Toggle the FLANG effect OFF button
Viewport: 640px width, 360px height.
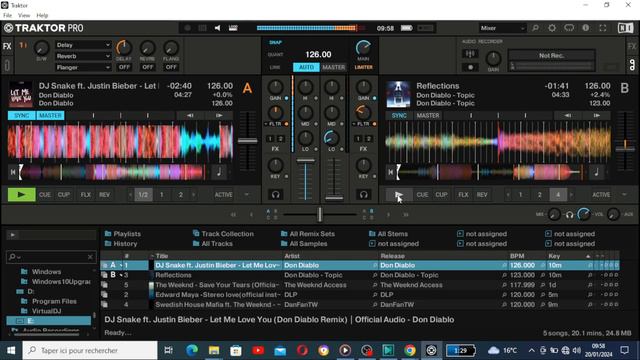171,67
